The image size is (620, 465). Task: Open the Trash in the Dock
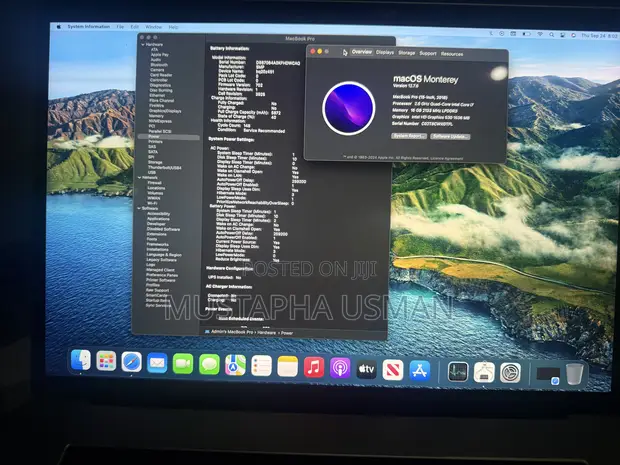[x=574, y=374]
